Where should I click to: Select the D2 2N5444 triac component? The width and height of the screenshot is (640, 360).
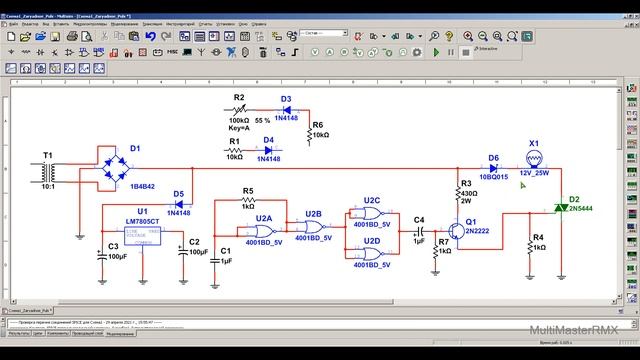(562, 208)
